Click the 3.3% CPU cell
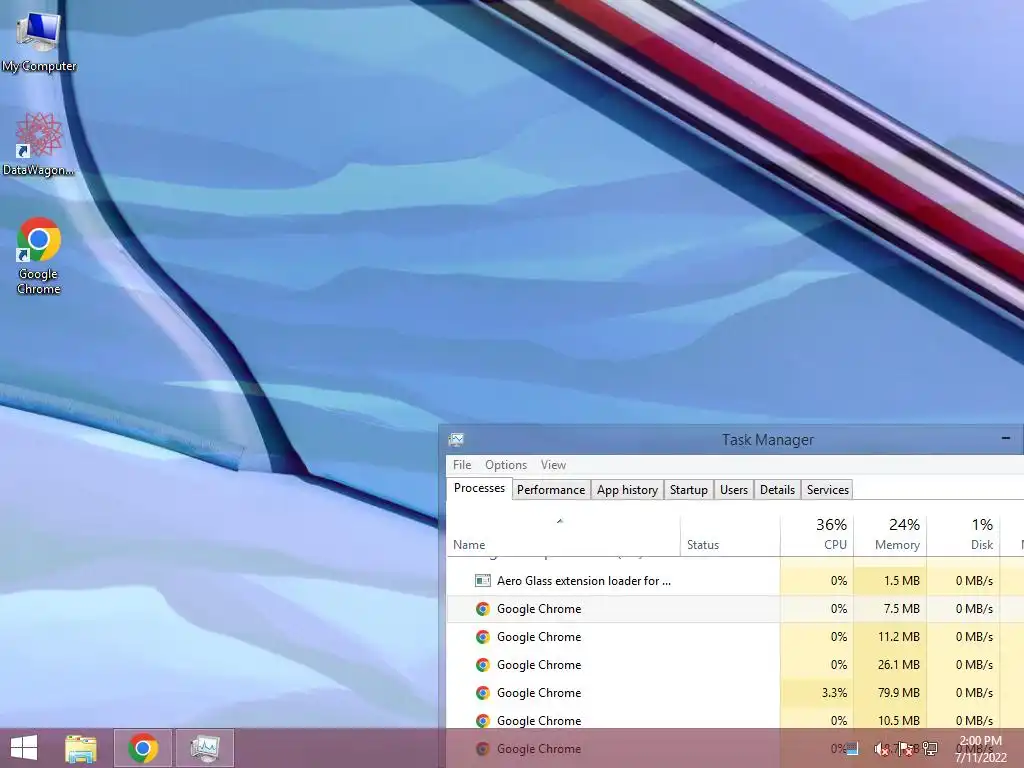This screenshot has width=1024, height=768. (817, 693)
